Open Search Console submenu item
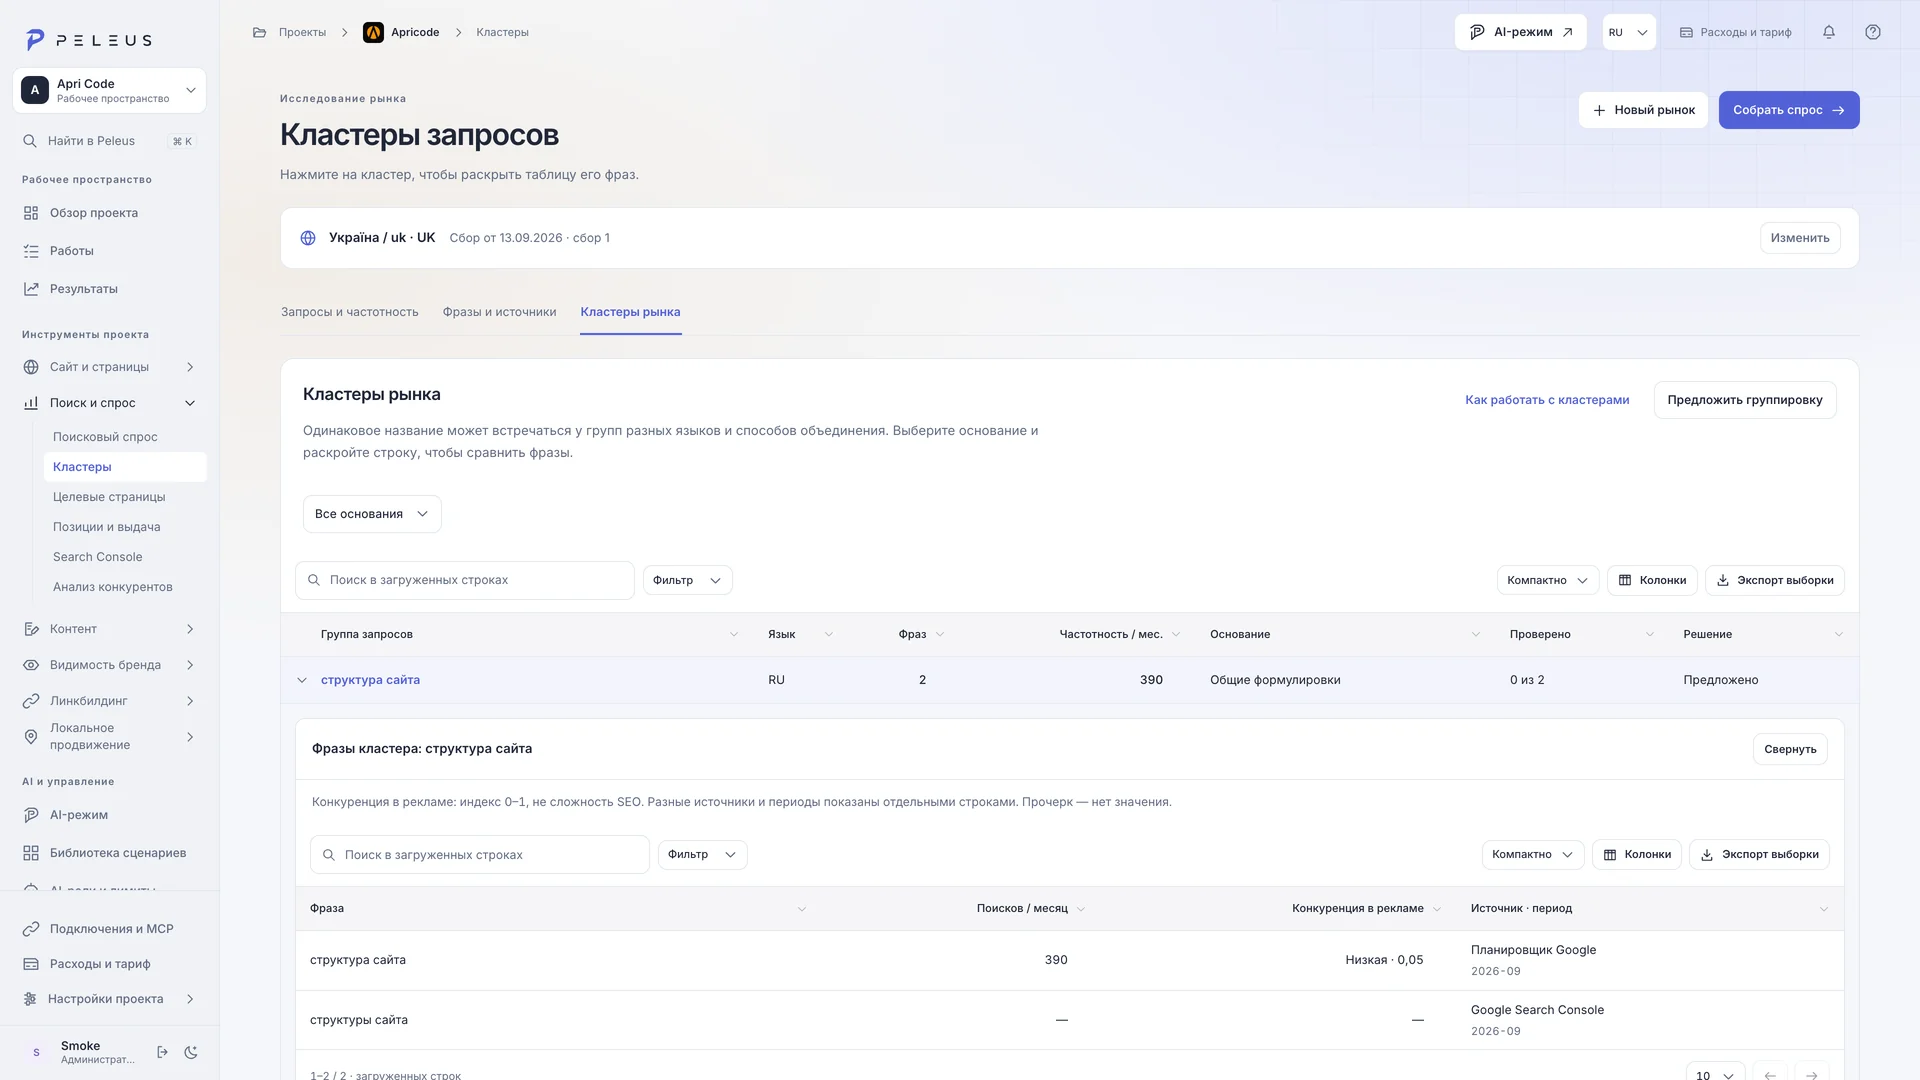This screenshot has width=1920, height=1080. coord(125,557)
